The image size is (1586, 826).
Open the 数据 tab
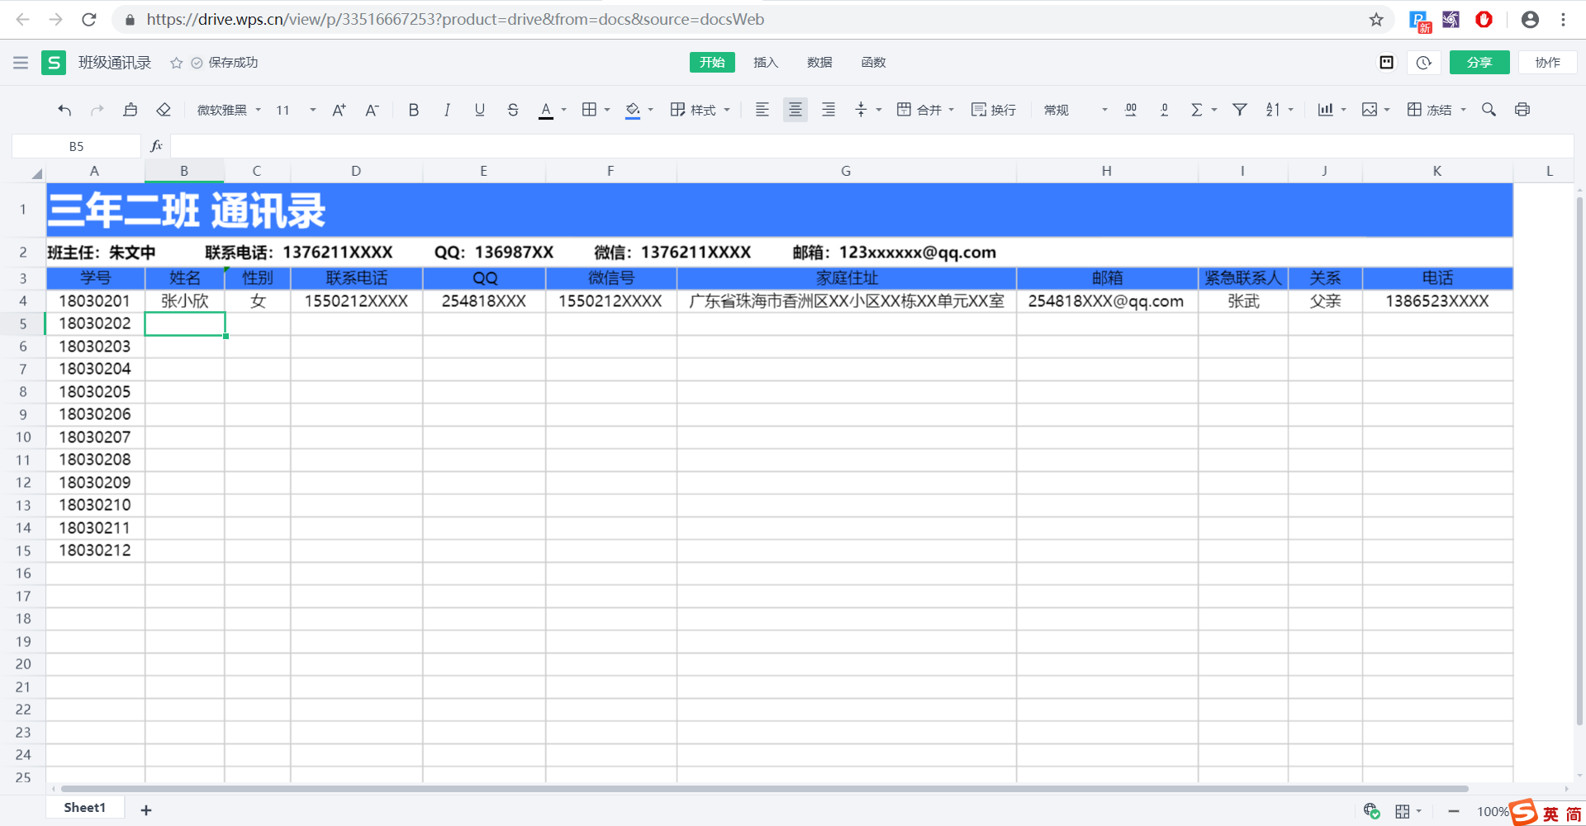point(820,62)
